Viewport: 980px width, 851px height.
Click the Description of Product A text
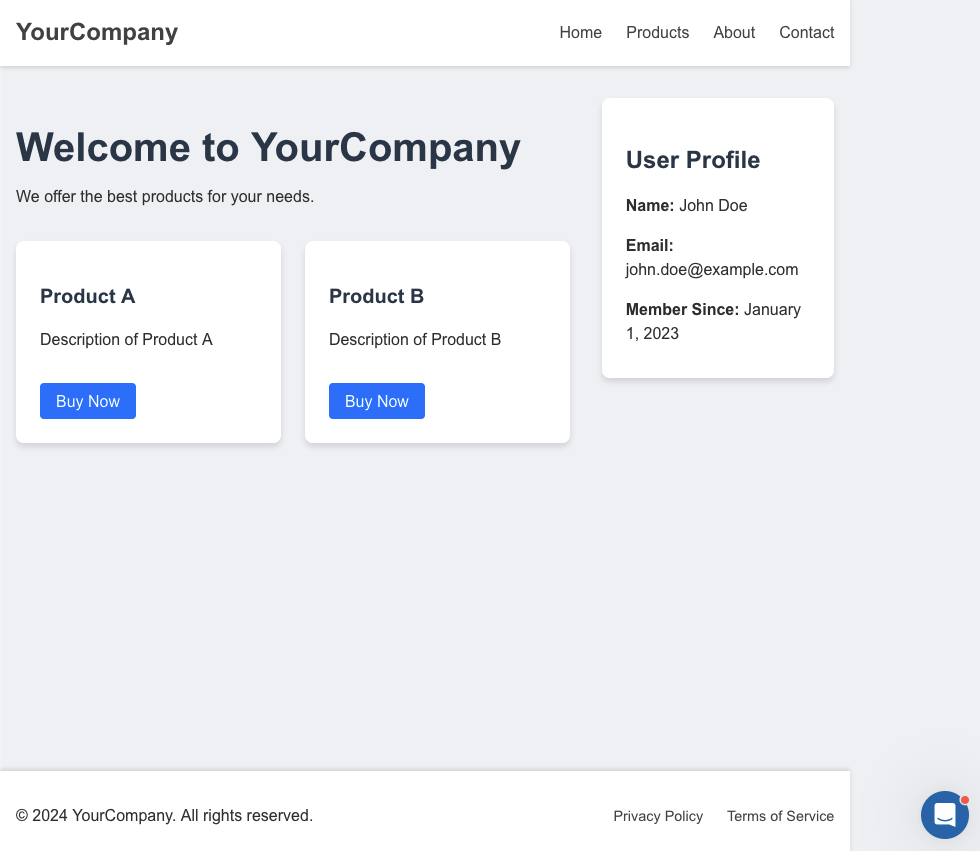pos(126,339)
